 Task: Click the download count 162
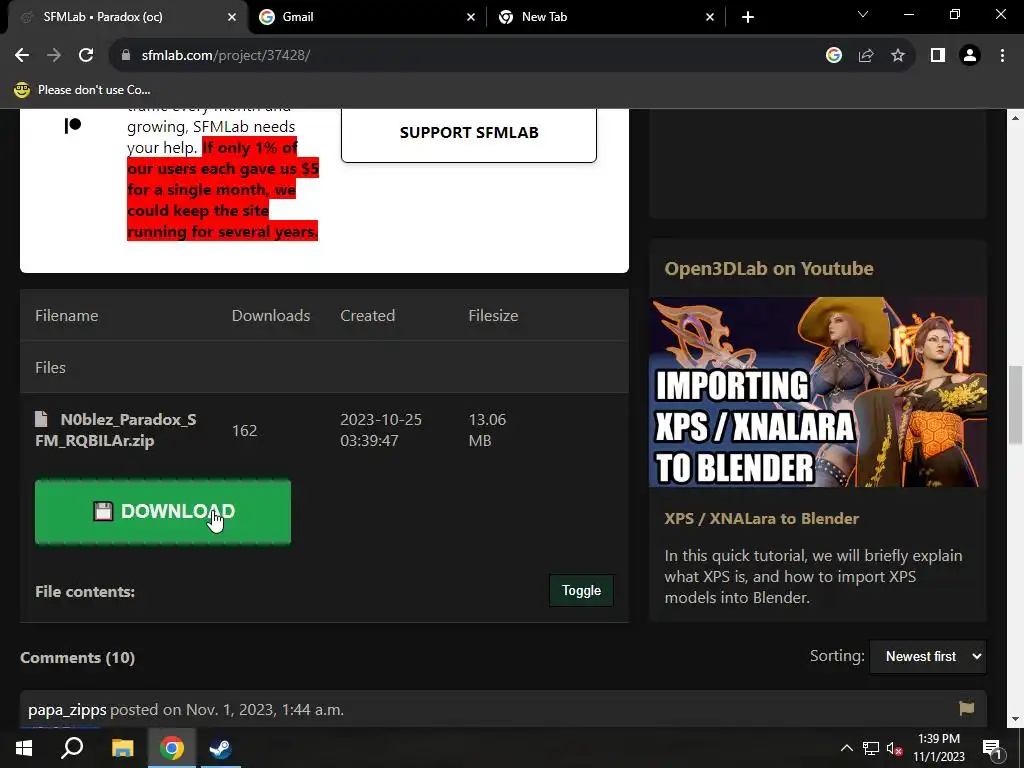[x=244, y=430]
